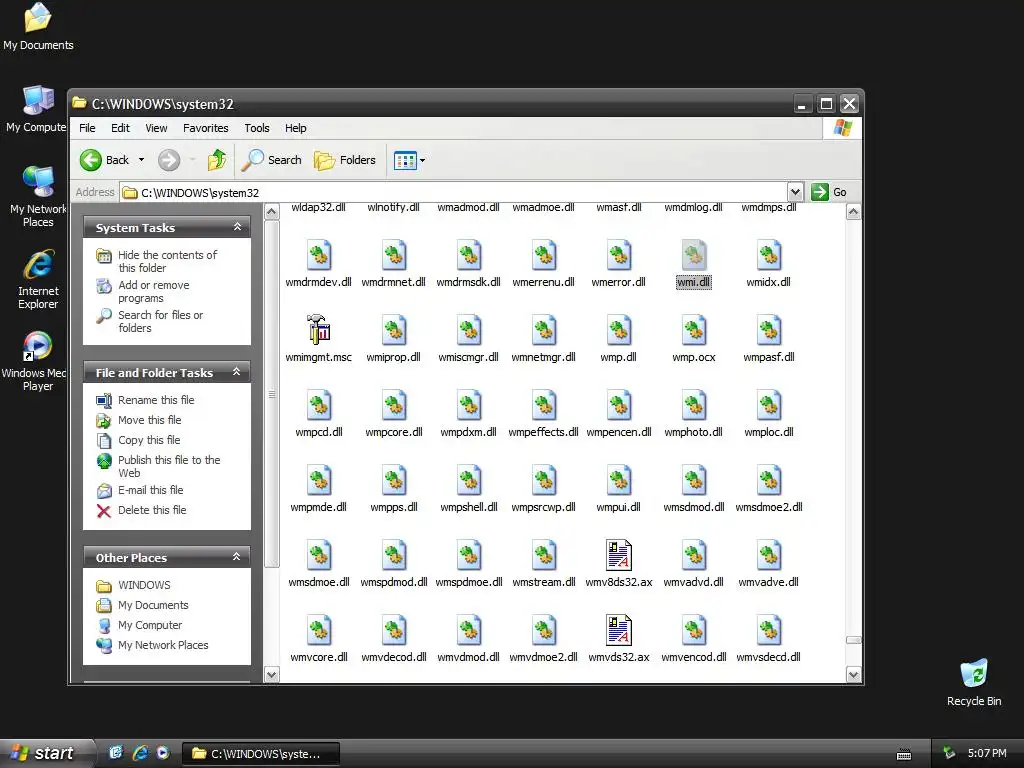Viewport: 1024px width, 768px height.
Task: Select the wmiprop.dll file icon
Action: pos(394,329)
